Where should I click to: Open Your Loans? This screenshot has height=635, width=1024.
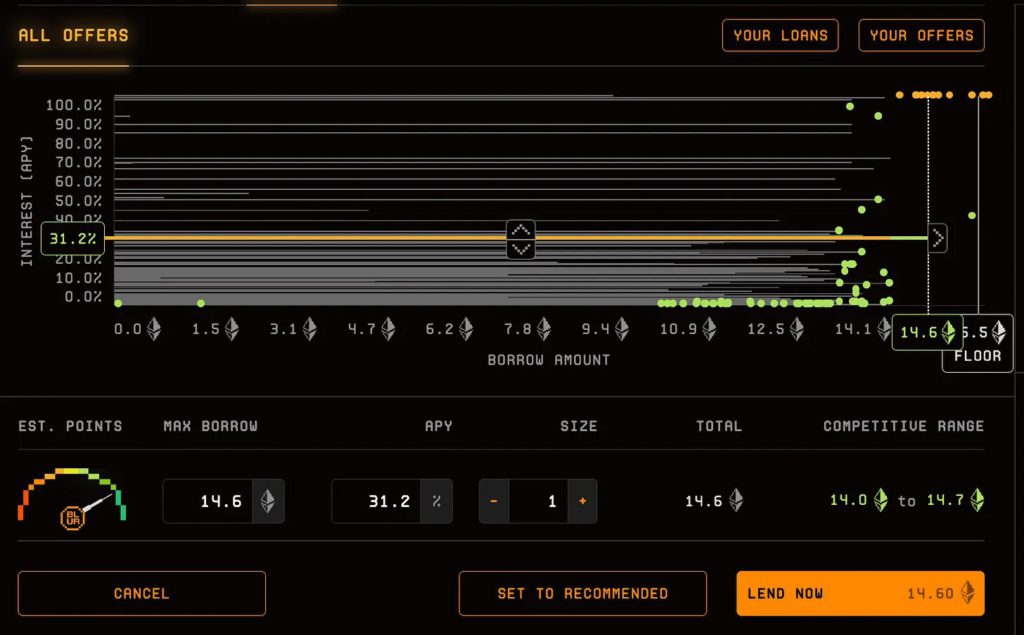pyautogui.click(x=780, y=35)
